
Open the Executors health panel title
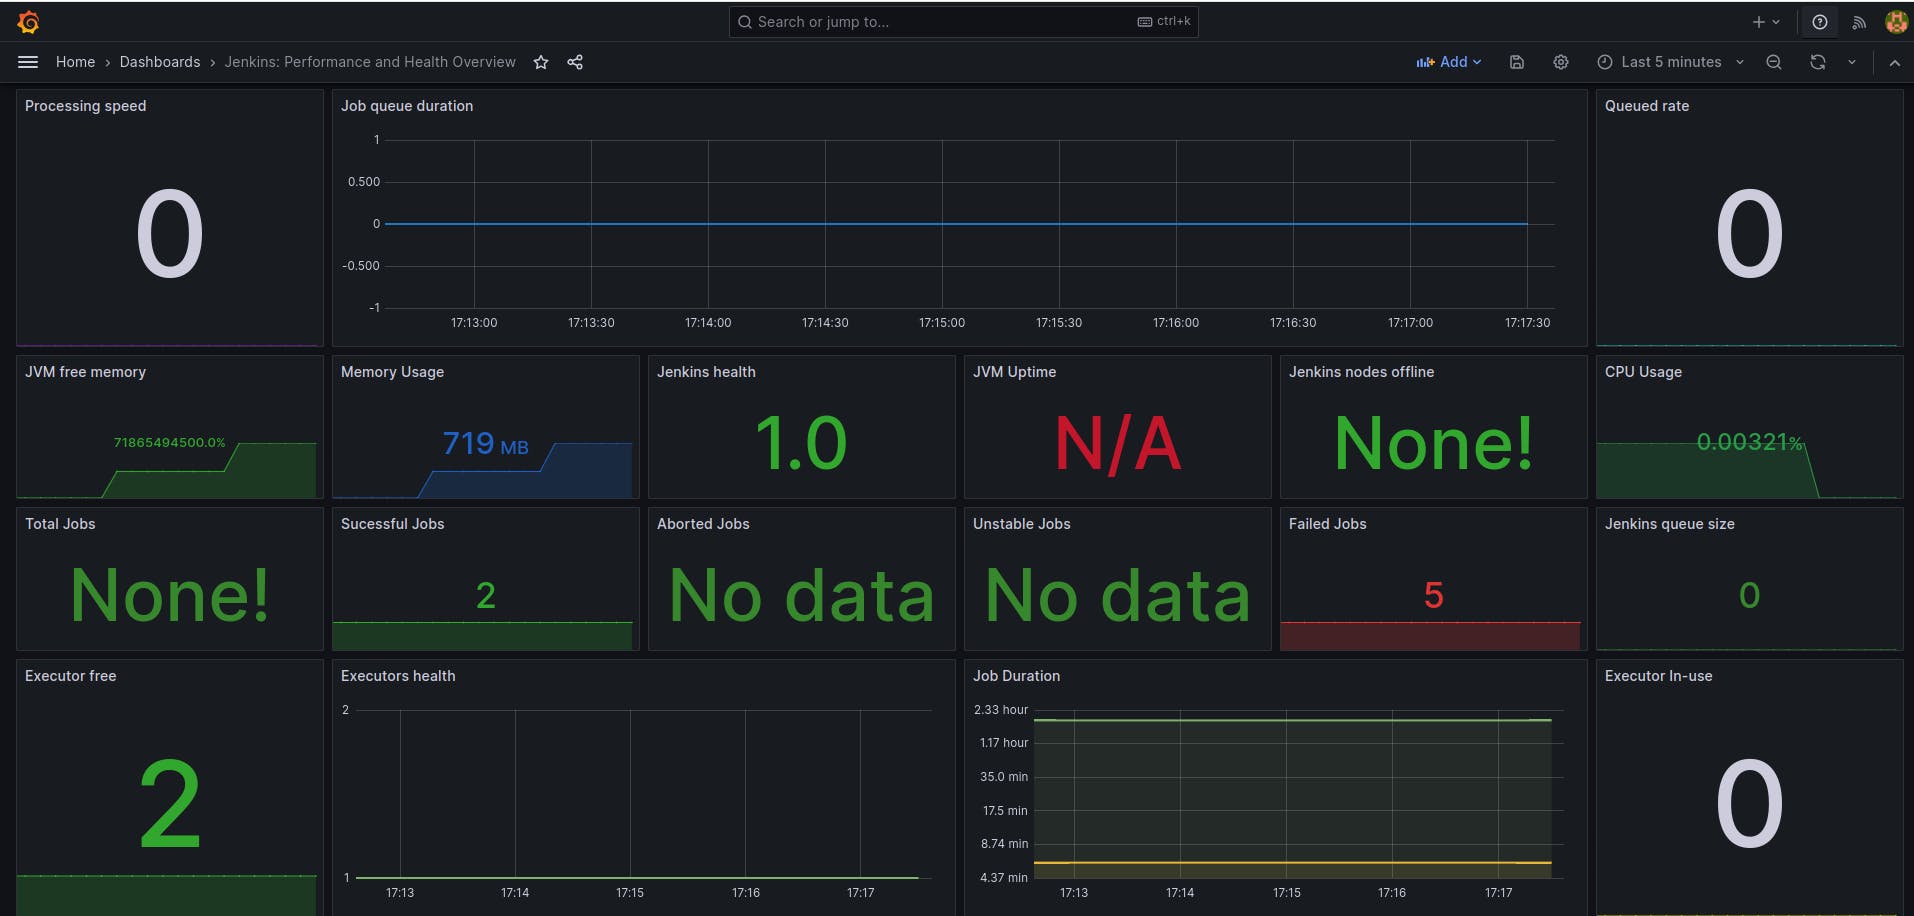pyautogui.click(x=398, y=676)
